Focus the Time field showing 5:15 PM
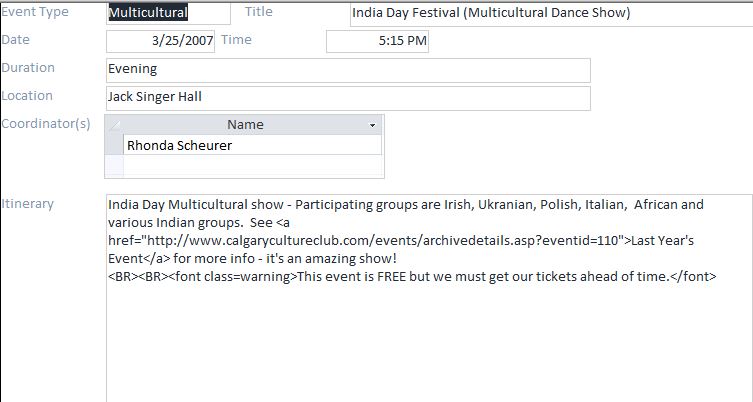 pos(377,41)
